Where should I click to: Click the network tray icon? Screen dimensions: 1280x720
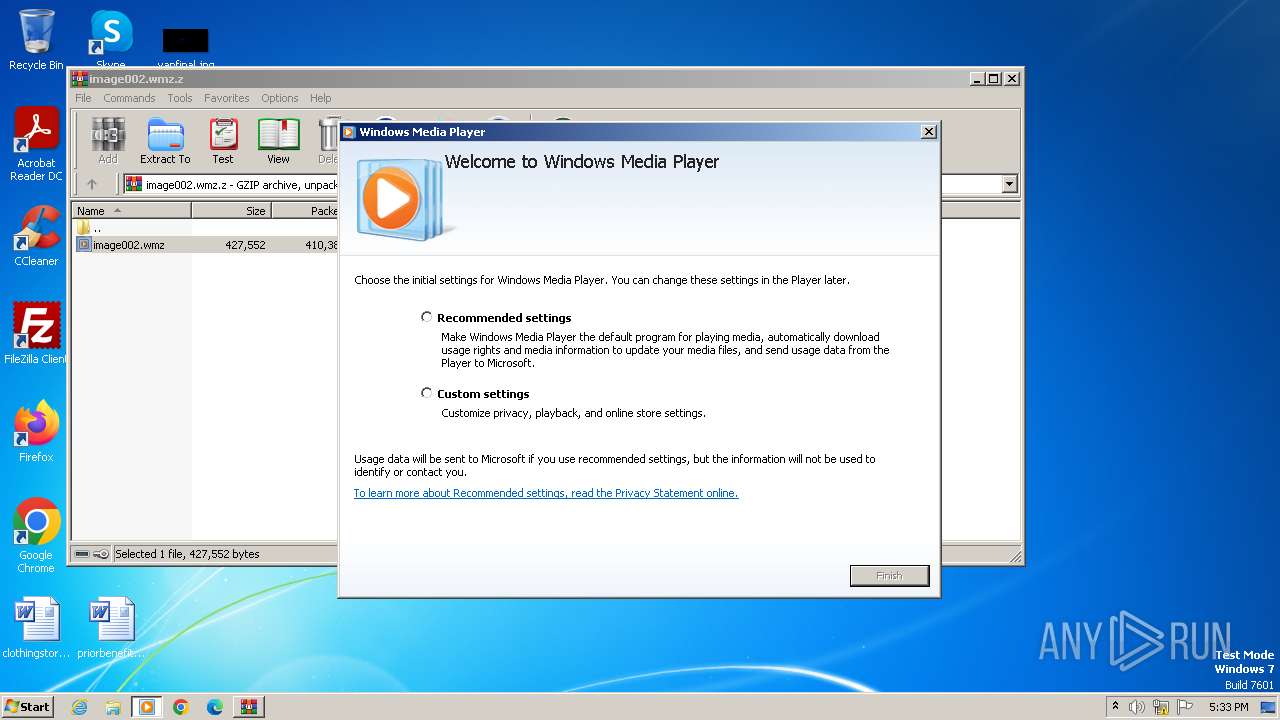(x=1161, y=707)
